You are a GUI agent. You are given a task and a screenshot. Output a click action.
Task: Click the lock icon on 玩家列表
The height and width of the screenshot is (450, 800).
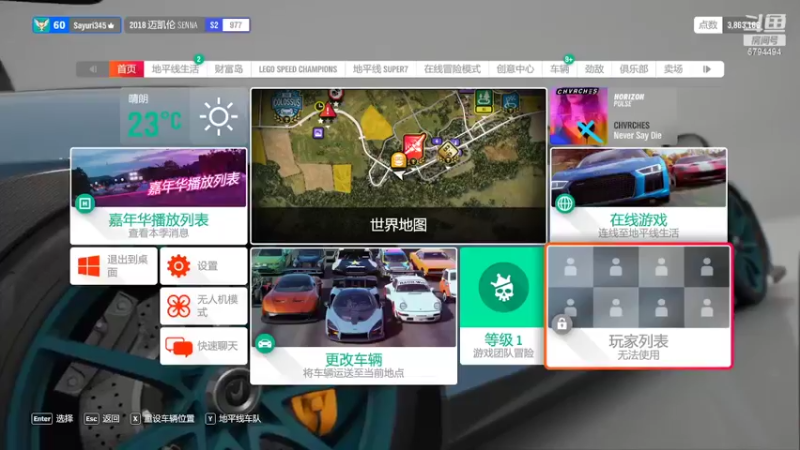(562, 323)
